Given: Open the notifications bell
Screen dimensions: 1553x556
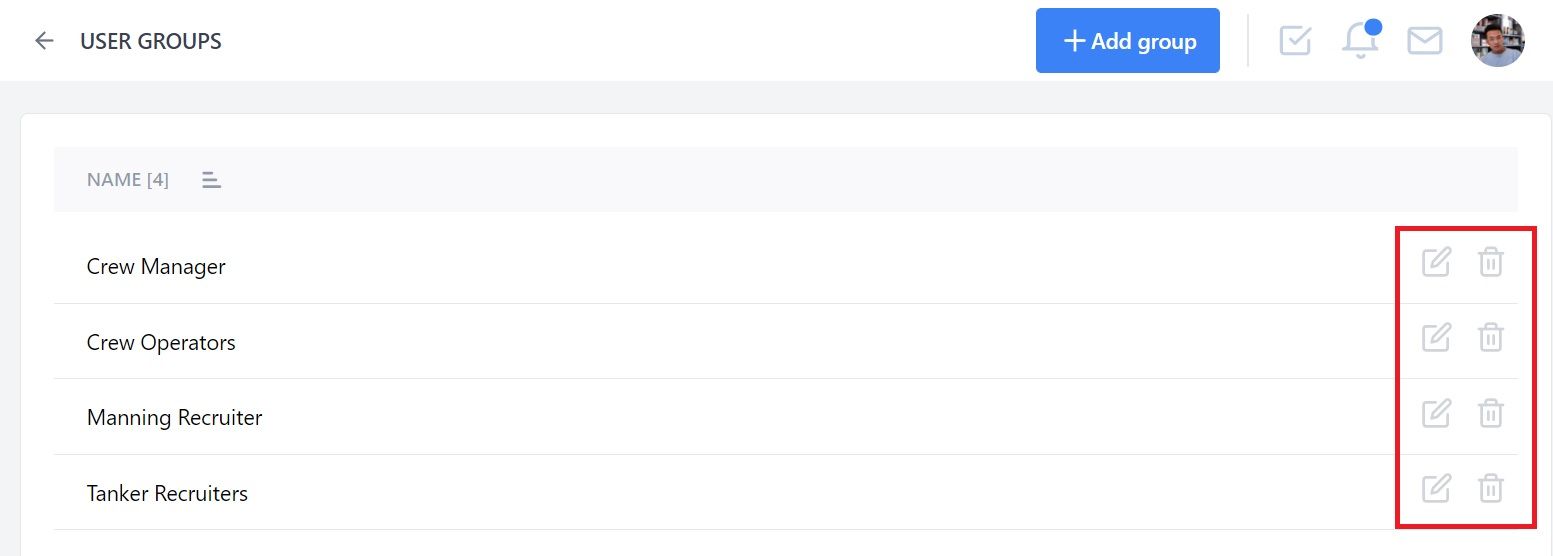Looking at the screenshot, I should click(1360, 40).
